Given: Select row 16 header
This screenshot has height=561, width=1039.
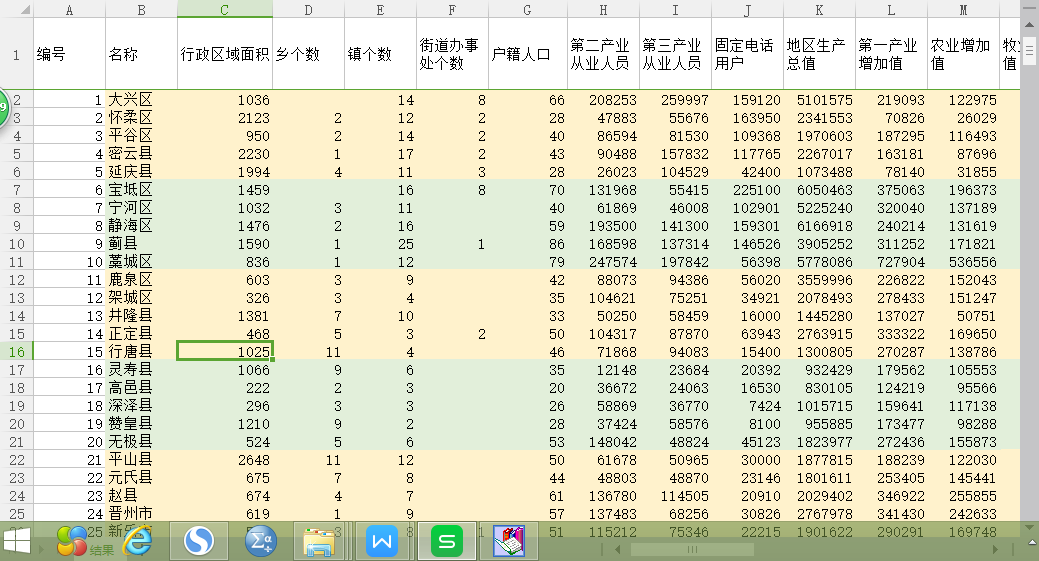Looking at the screenshot, I should (x=16, y=351).
